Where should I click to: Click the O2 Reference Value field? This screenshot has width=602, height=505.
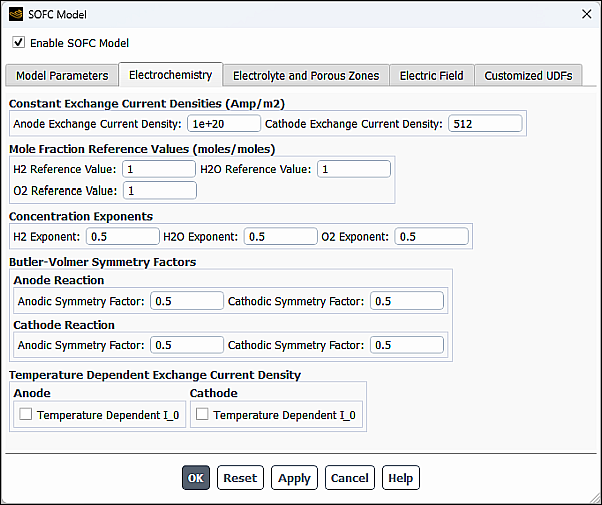point(159,190)
